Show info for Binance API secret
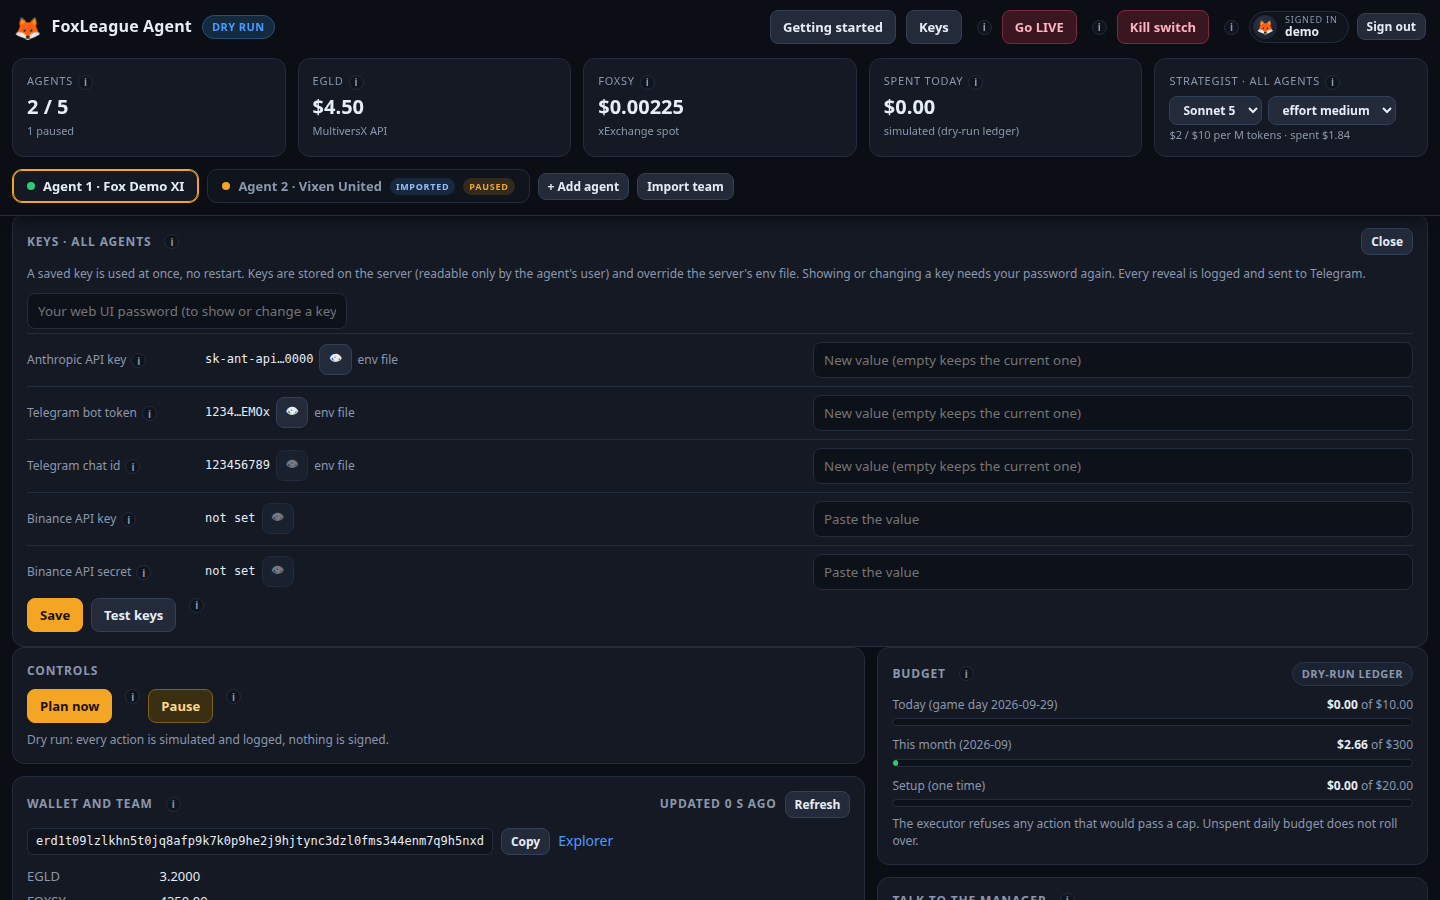The width and height of the screenshot is (1440, 900). pyautogui.click(x=144, y=573)
